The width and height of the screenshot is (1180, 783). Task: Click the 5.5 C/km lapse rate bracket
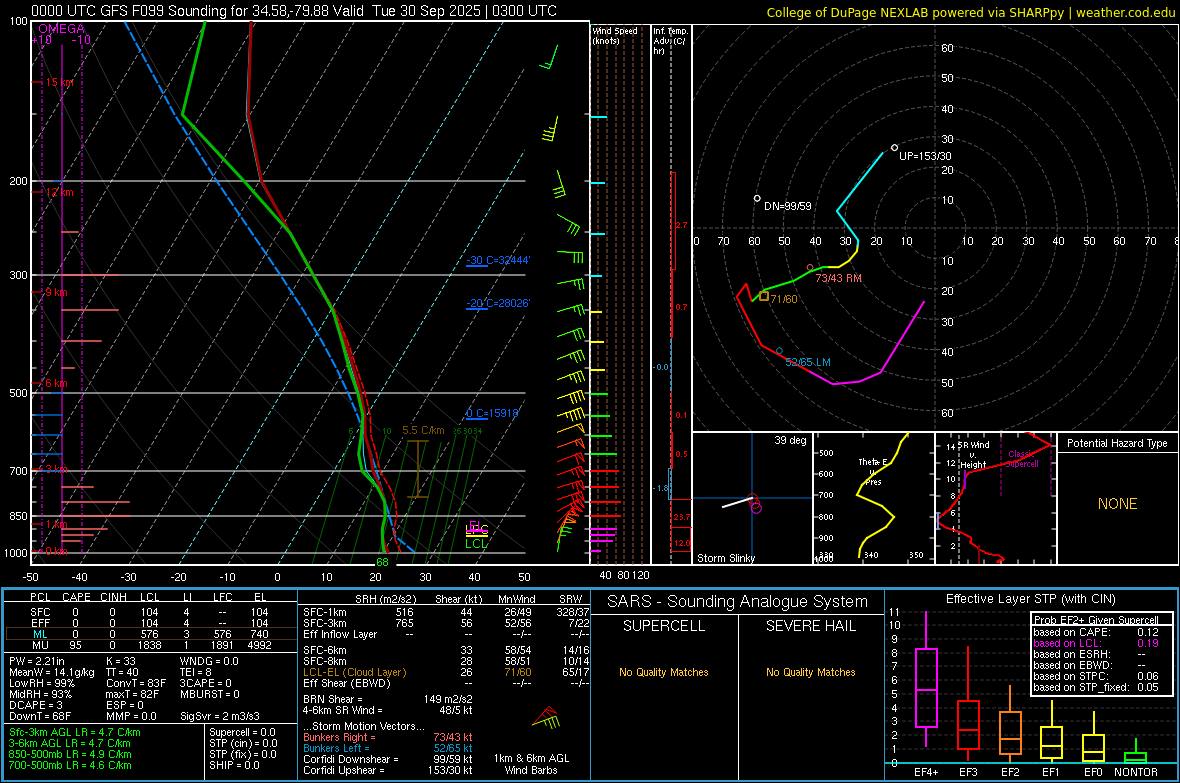click(x=417, y=469)
